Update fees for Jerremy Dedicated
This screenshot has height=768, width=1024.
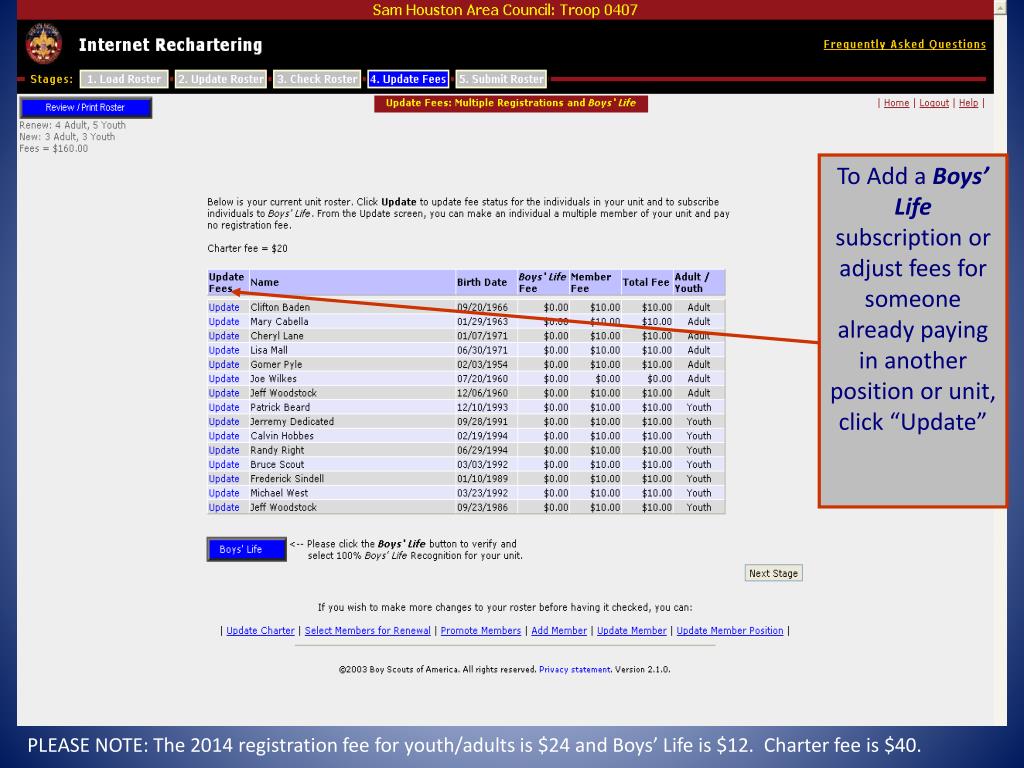click(x=224, y=422)
